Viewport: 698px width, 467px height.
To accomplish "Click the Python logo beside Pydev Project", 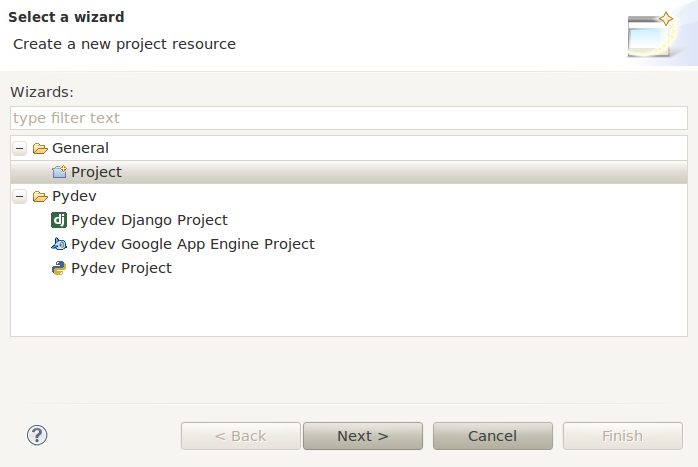I will 59,268.
